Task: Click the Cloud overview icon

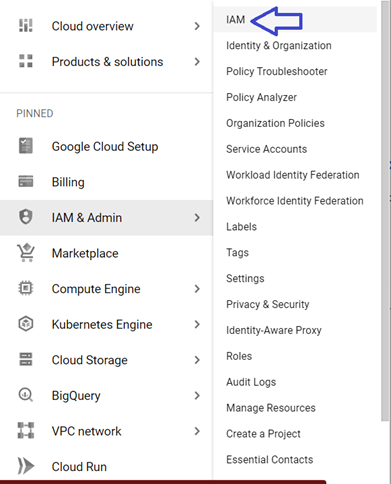Action: tap(26, 26)
